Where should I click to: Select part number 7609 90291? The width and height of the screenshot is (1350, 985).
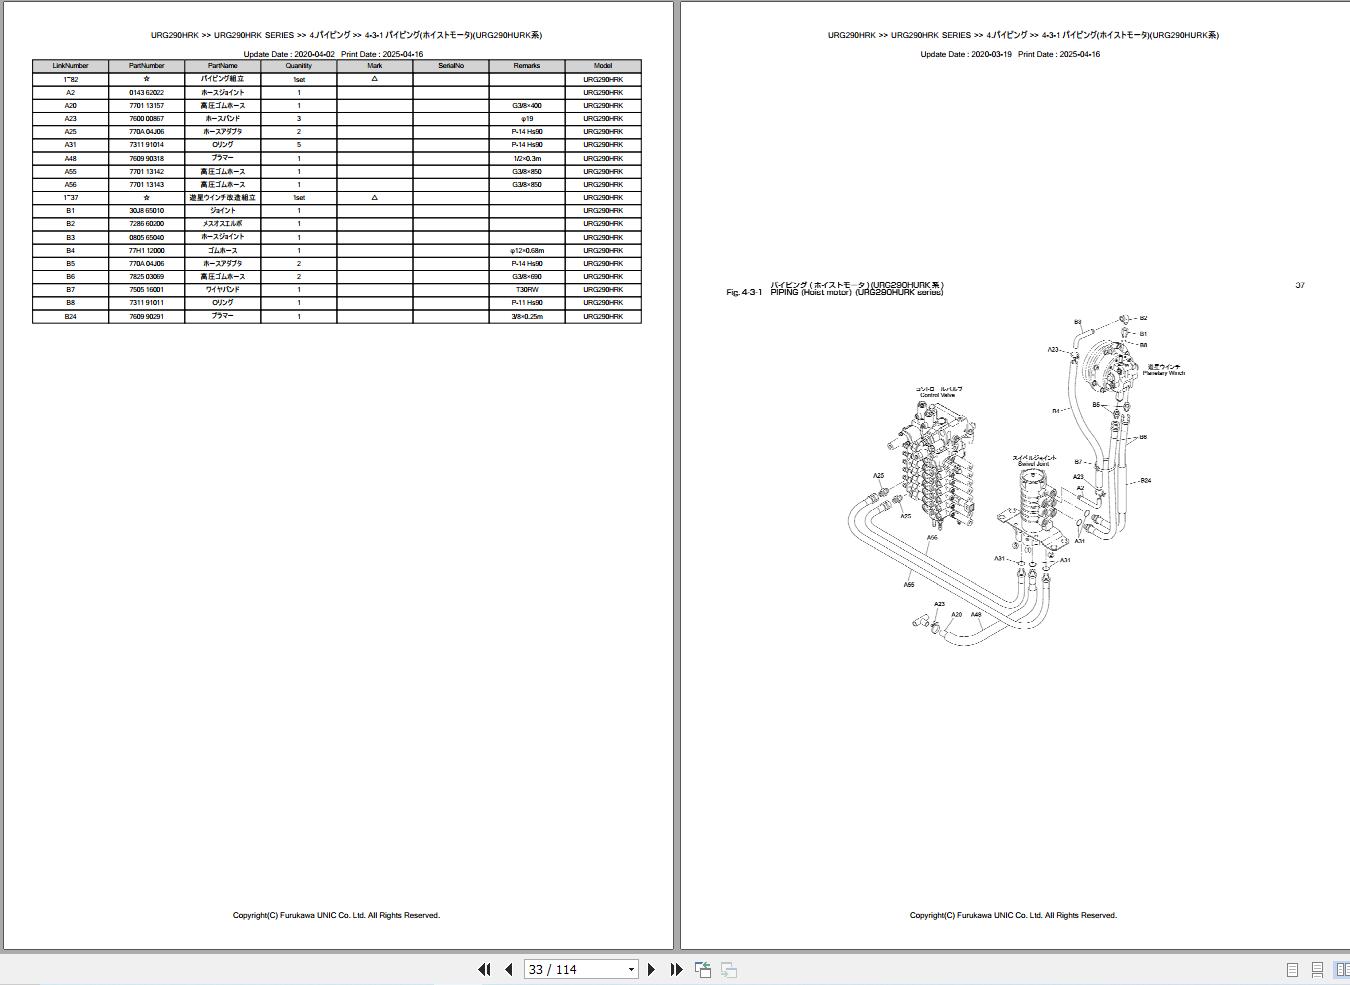coord(147,316)
